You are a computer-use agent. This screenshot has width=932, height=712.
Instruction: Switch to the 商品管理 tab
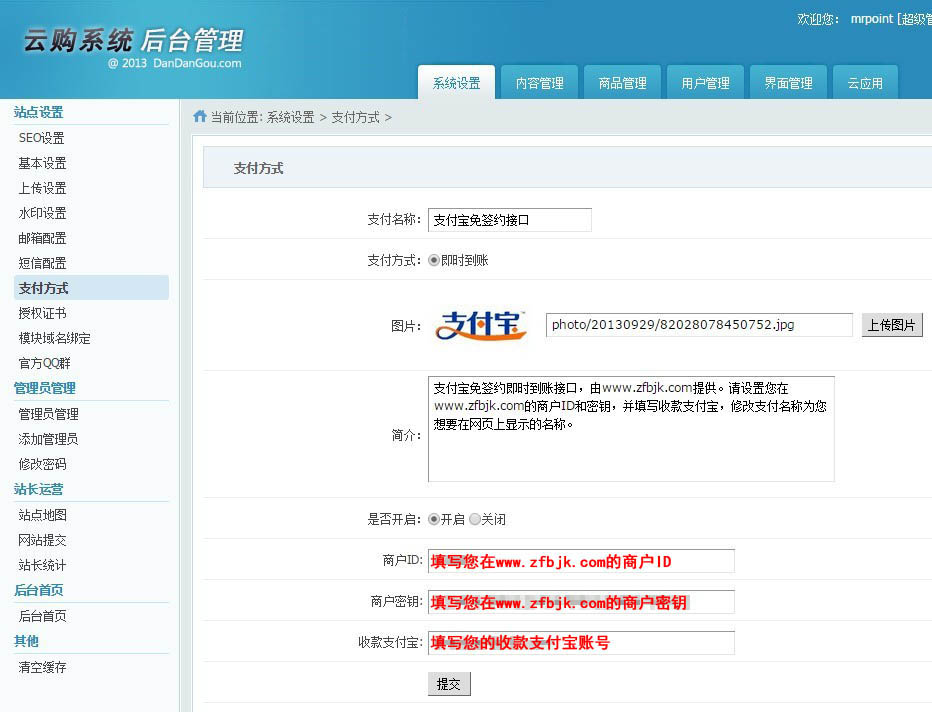click(x=622, y=83)
